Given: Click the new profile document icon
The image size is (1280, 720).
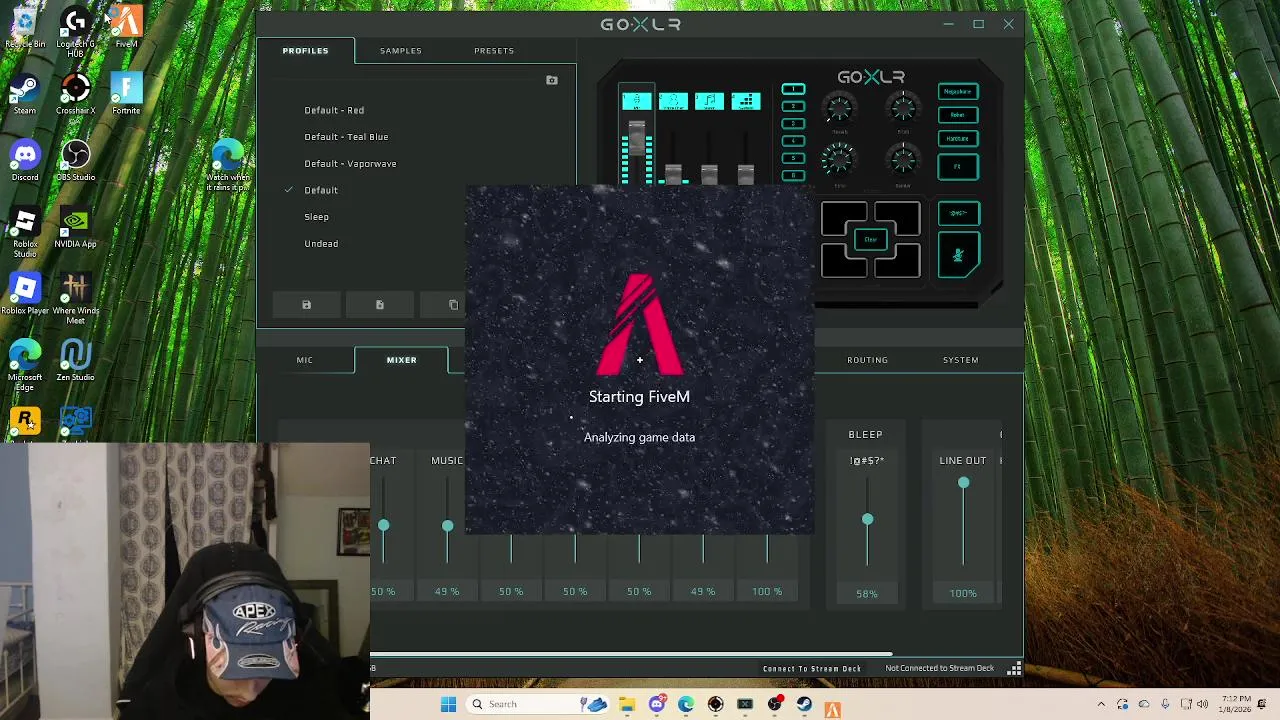Looking at the screenshot, I should point(380,305).
